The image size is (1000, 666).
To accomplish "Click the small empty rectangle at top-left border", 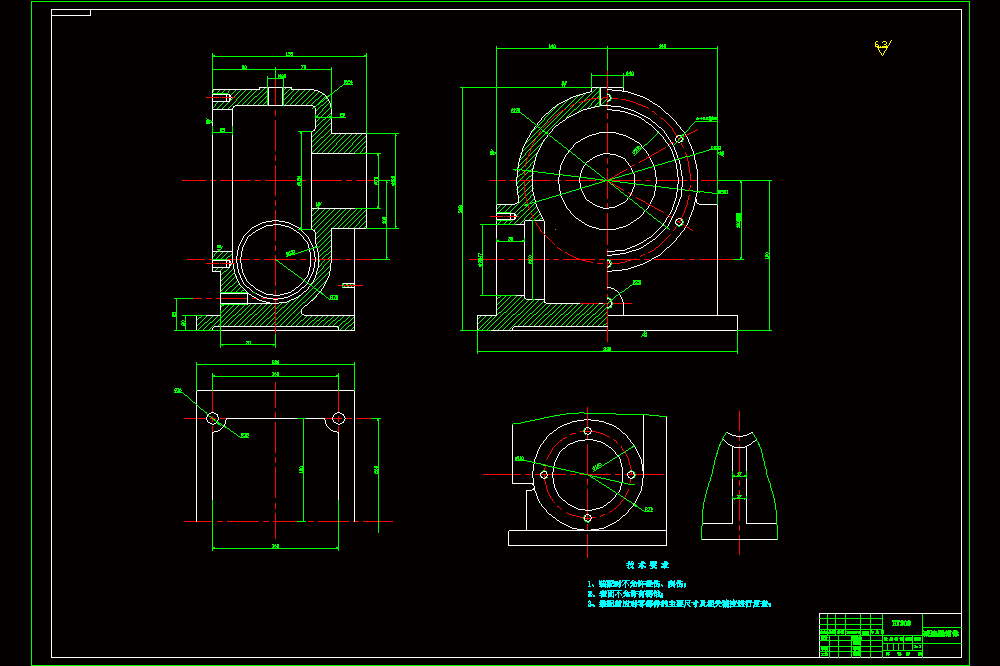I will click(71, 12).
